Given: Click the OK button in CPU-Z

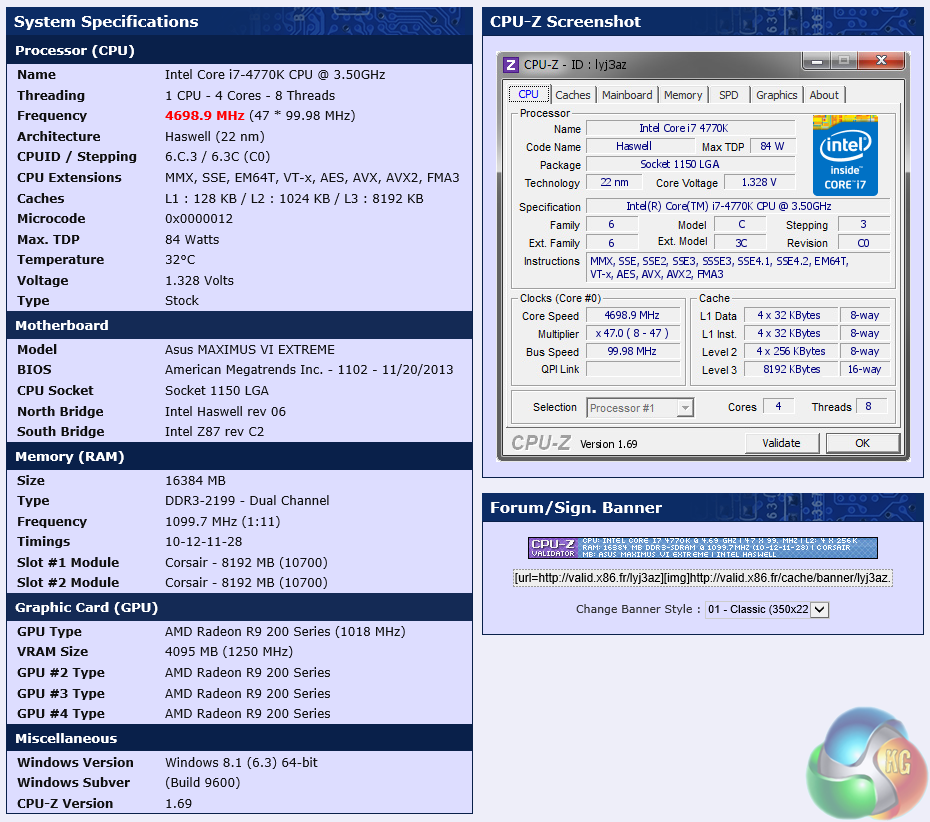Looking at the screenshot, I should coord(862,443).
